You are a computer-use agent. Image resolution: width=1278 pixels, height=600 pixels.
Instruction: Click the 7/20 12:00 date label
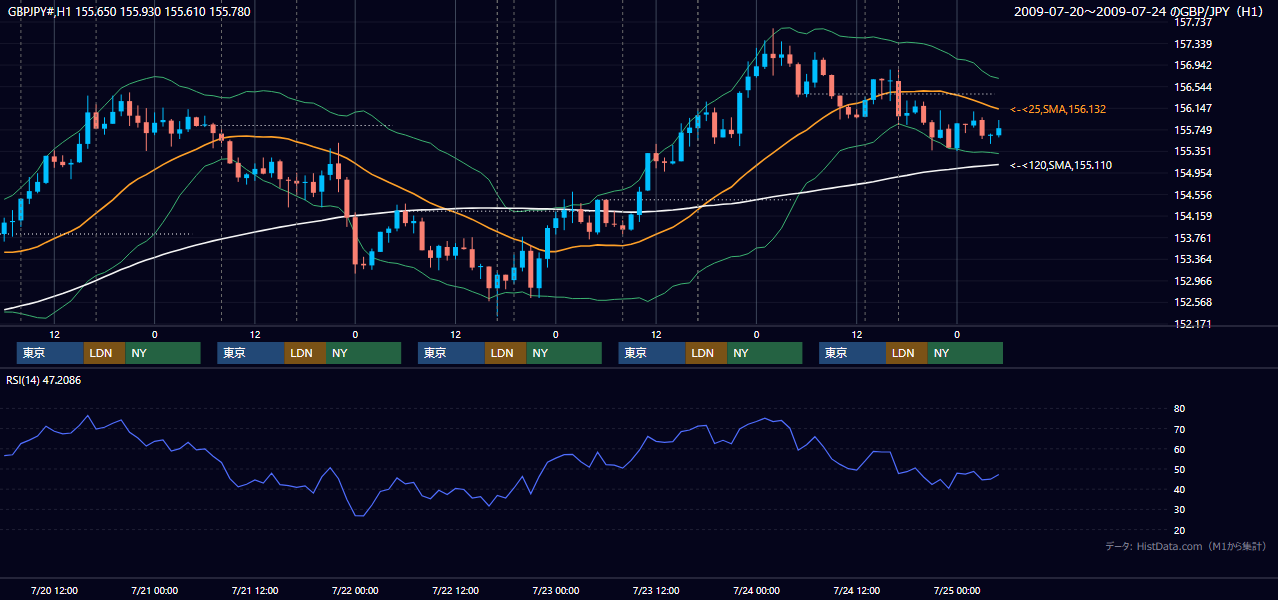pos(55,590)
